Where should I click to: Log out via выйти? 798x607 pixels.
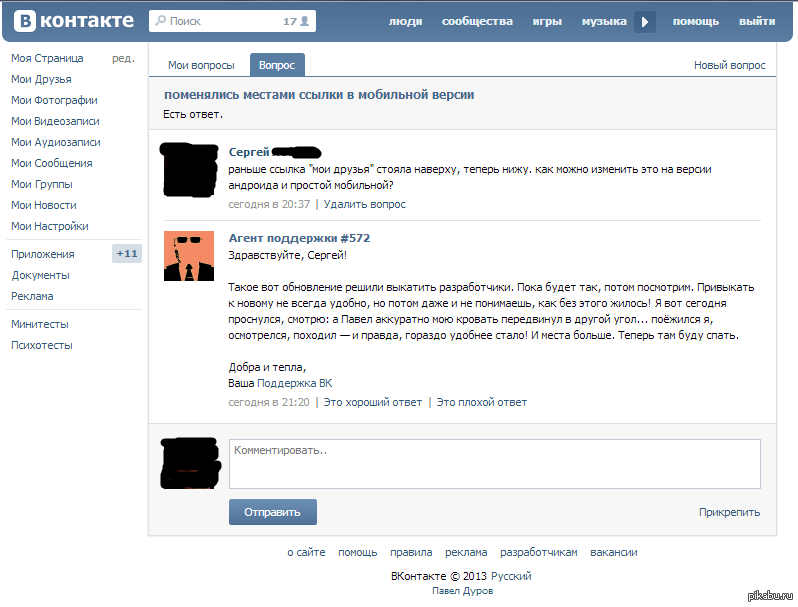pyautogui.click(x=757, y=21)
